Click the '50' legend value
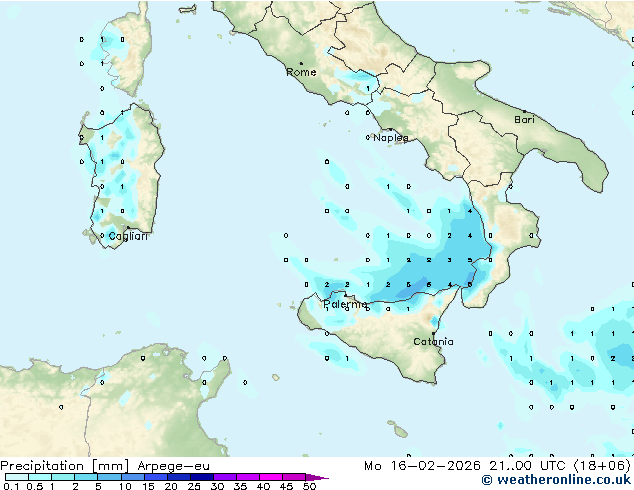Screen dimensions: 634x490 click(x=309, y=486)
